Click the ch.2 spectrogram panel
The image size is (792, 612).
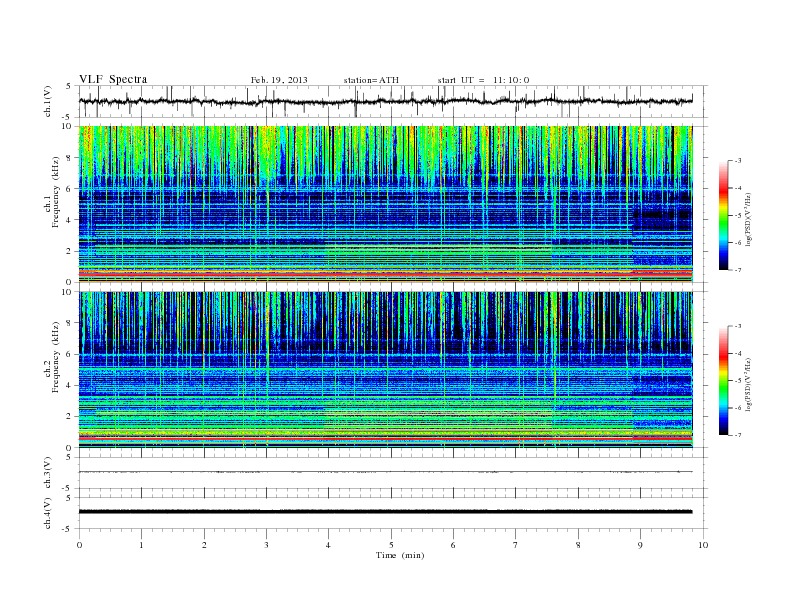[x=386, y=370]
